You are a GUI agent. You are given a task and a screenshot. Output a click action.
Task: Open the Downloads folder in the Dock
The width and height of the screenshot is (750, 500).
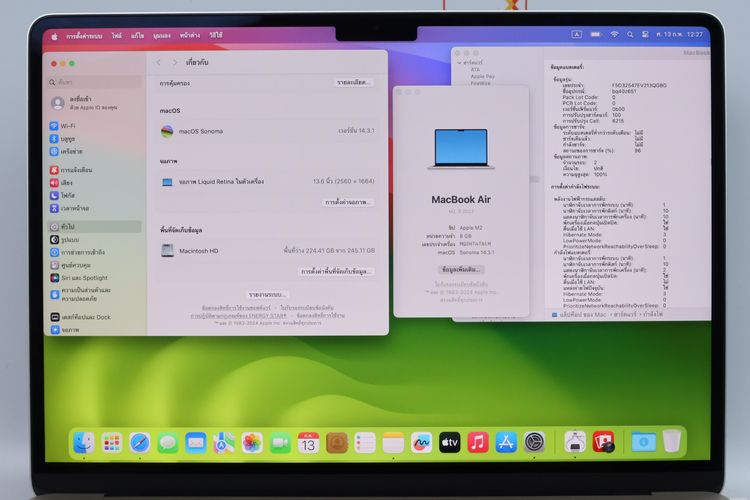pos(643,443)
